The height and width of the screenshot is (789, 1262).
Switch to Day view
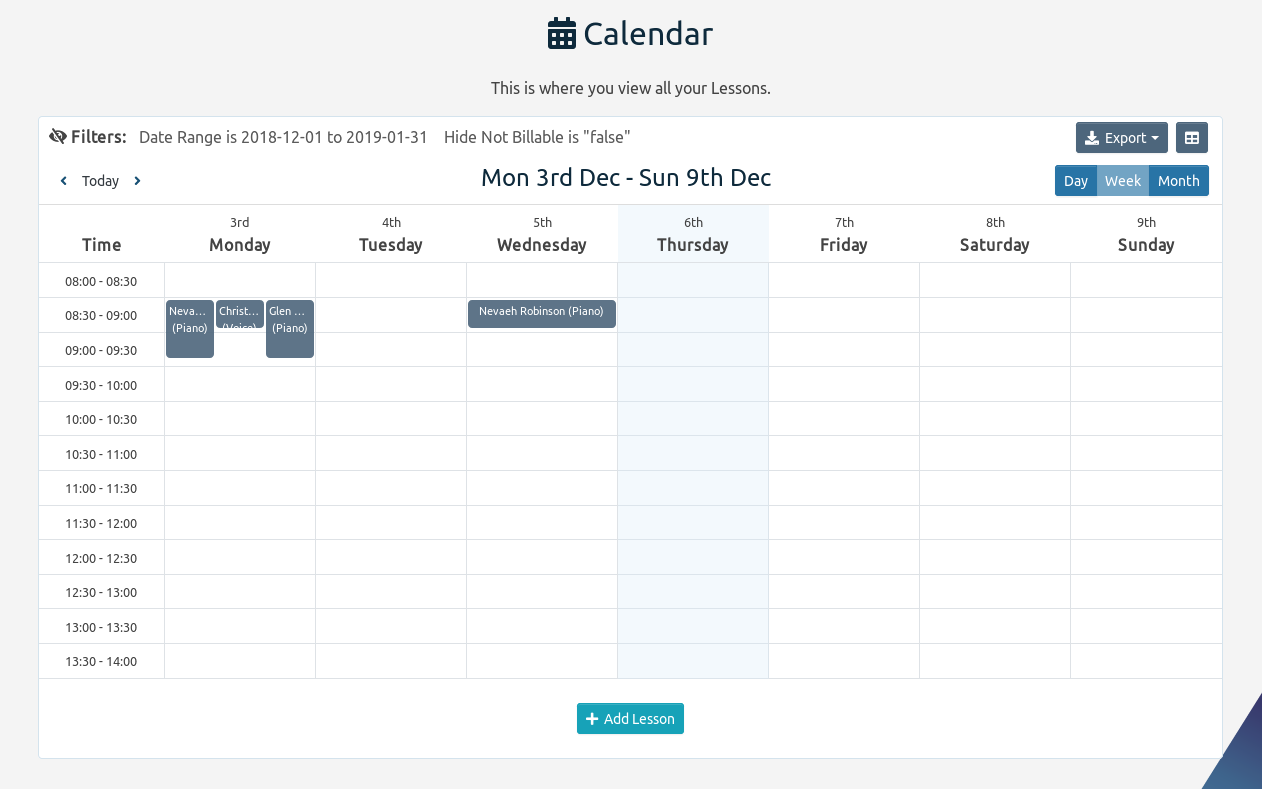(1075, 181)
